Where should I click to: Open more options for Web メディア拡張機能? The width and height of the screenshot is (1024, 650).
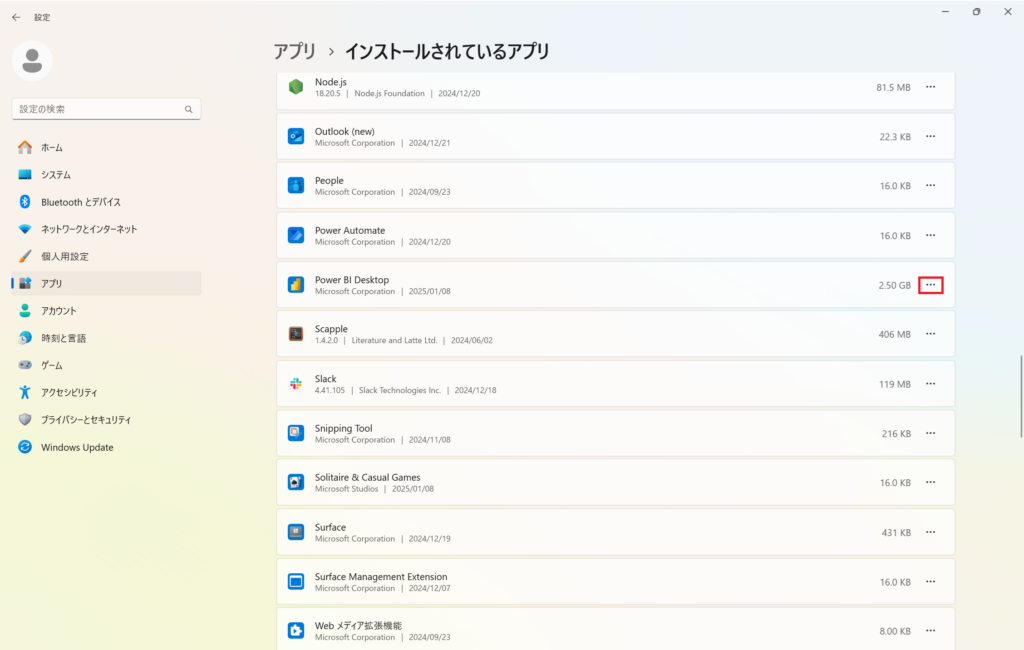[x=931, y=630]
